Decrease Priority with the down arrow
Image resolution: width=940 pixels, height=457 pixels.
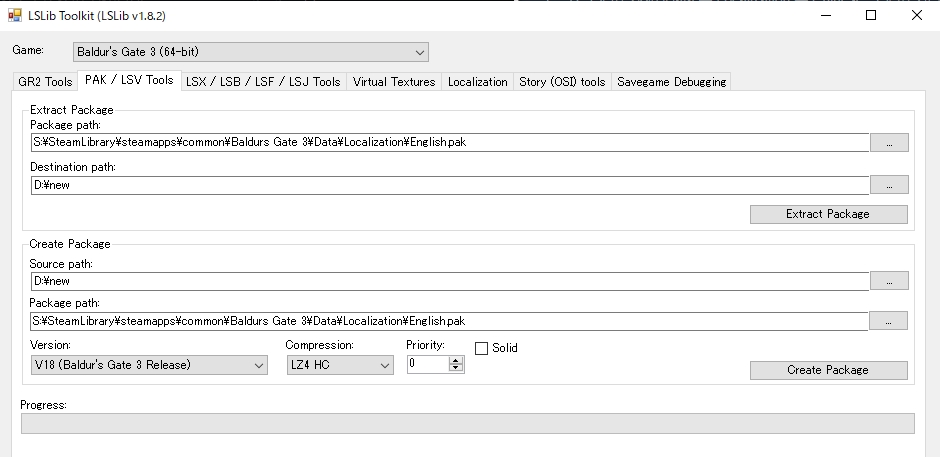pyautogui.click(x=456, y=368)
